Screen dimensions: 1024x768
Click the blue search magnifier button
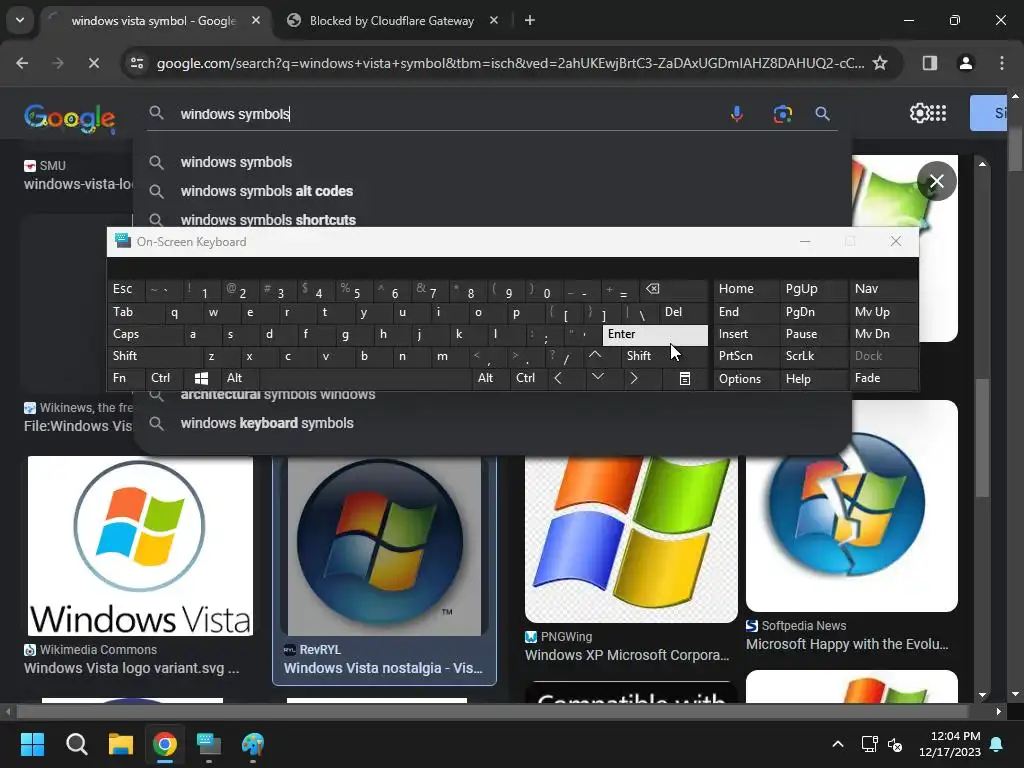pos(822,114)
